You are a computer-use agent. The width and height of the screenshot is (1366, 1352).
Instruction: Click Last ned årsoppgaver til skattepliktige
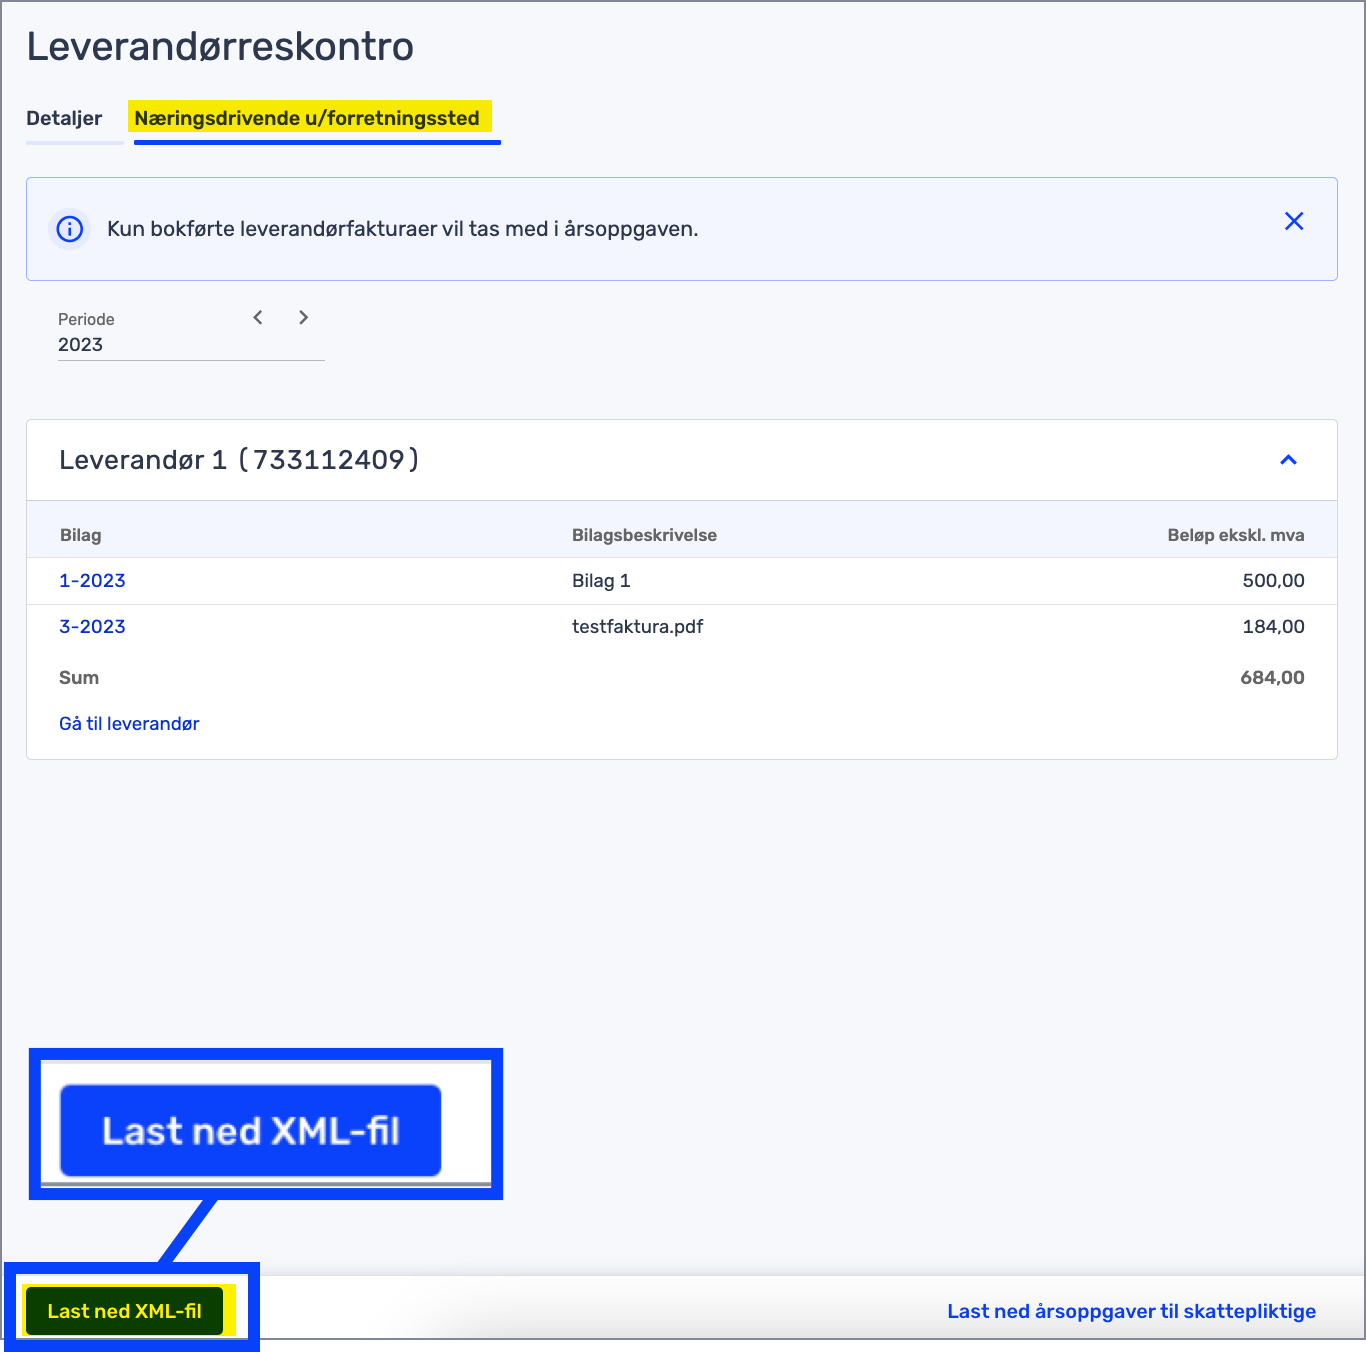click(1130, 1310)
